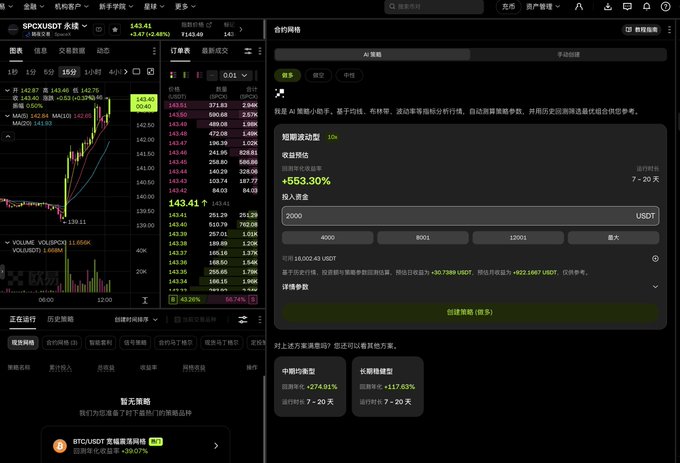Click the top search box

[x=434, y=7]
